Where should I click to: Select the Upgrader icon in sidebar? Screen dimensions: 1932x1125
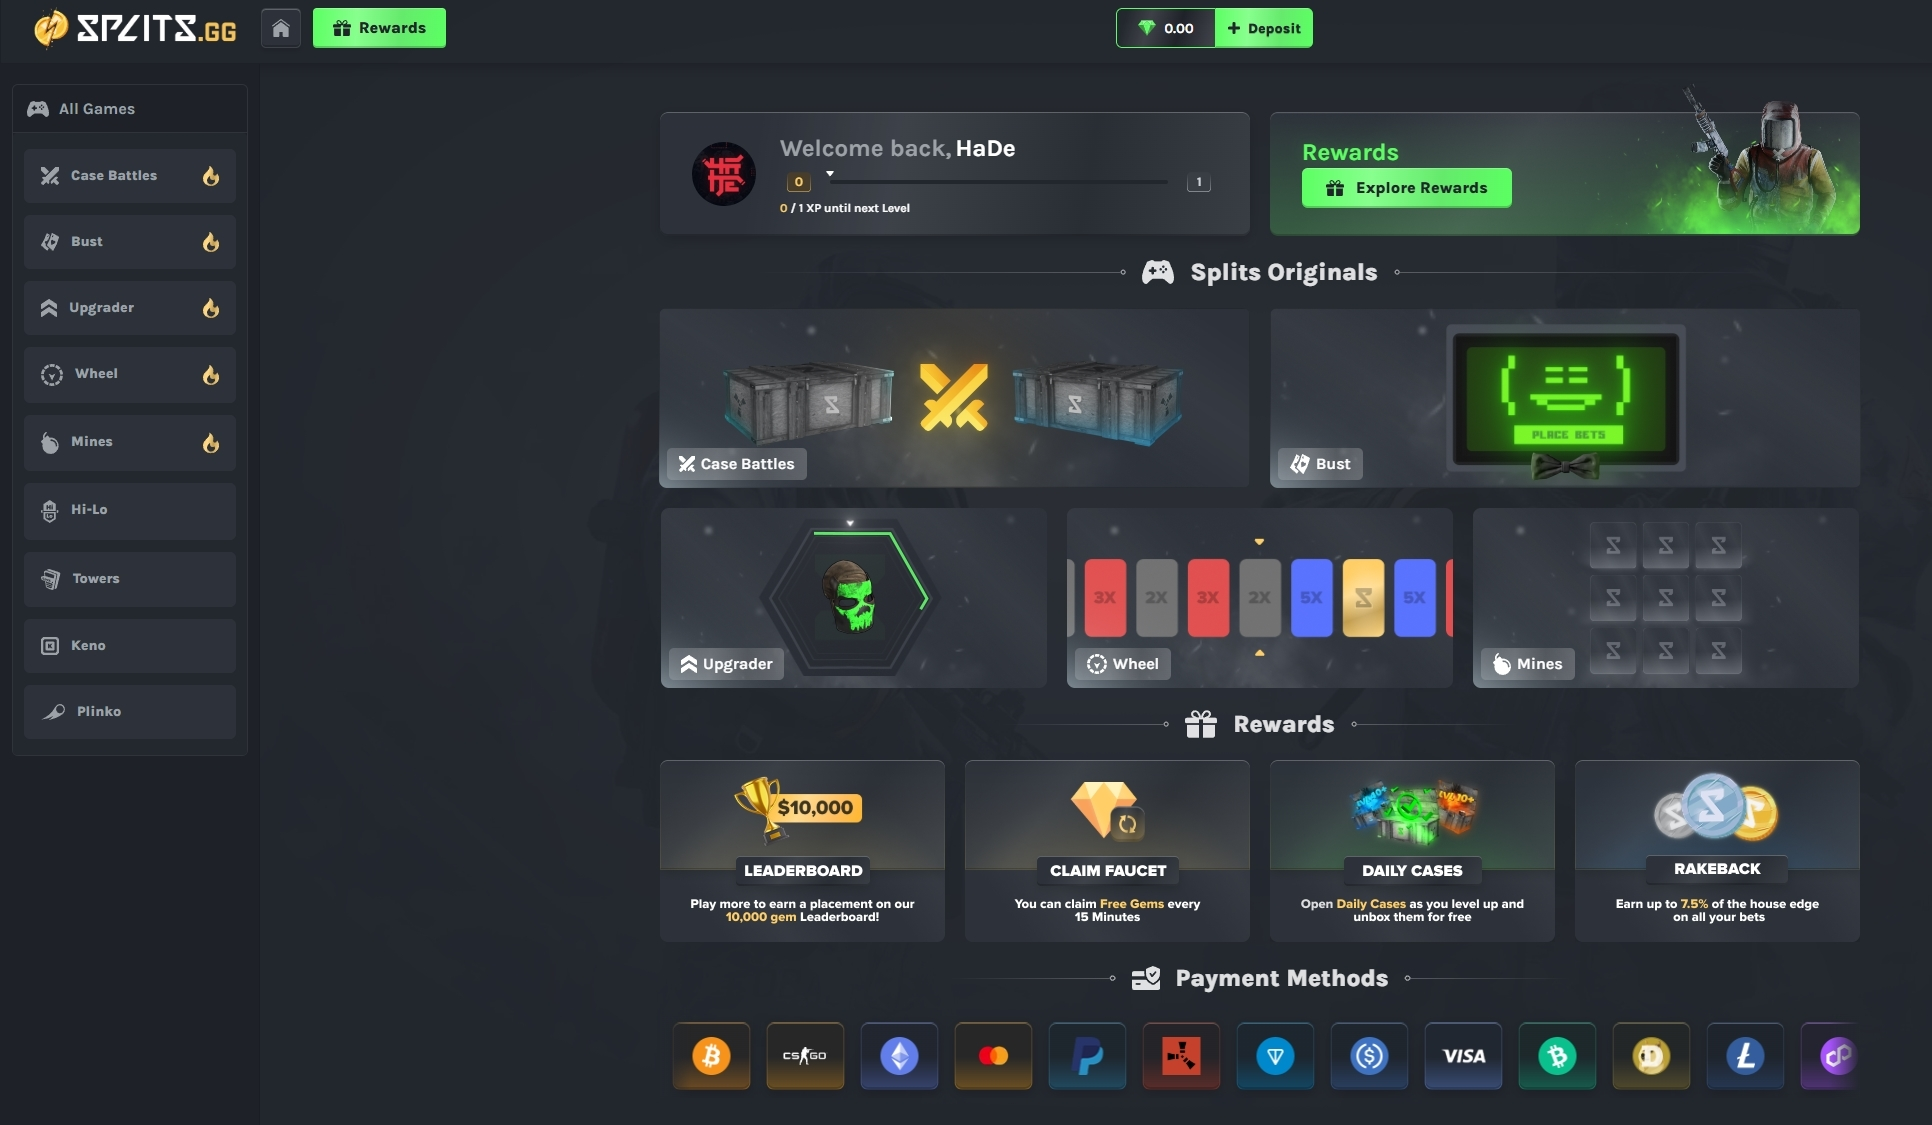click(48, 307)
